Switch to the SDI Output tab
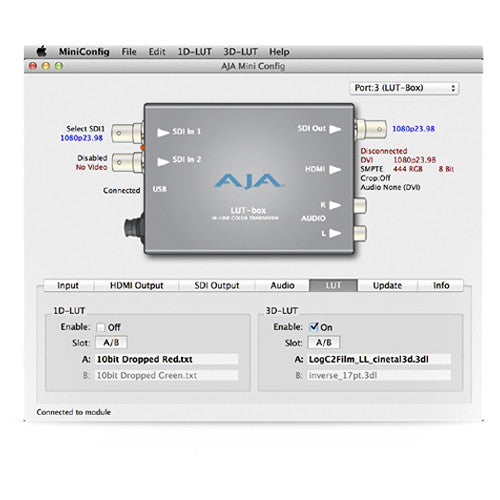Viewport: 500px width, 500px height. (217, 285)
